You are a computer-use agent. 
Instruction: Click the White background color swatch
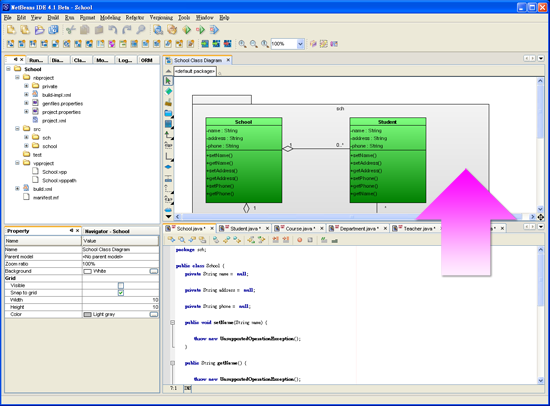[87, 271]
